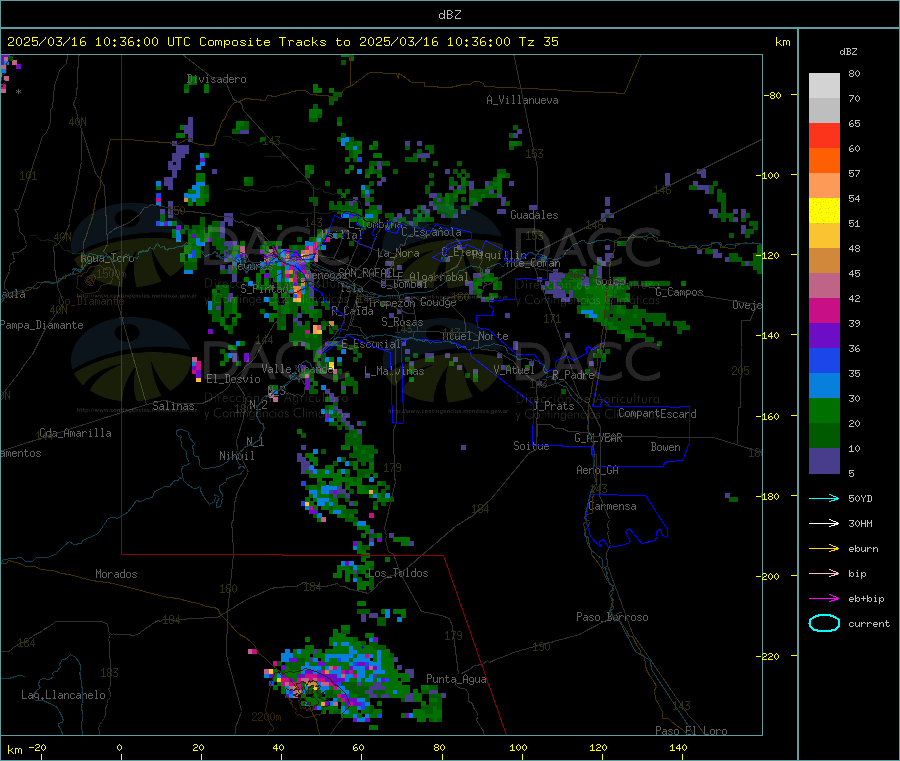Click the -120 km axis label on right

point(769,255)
